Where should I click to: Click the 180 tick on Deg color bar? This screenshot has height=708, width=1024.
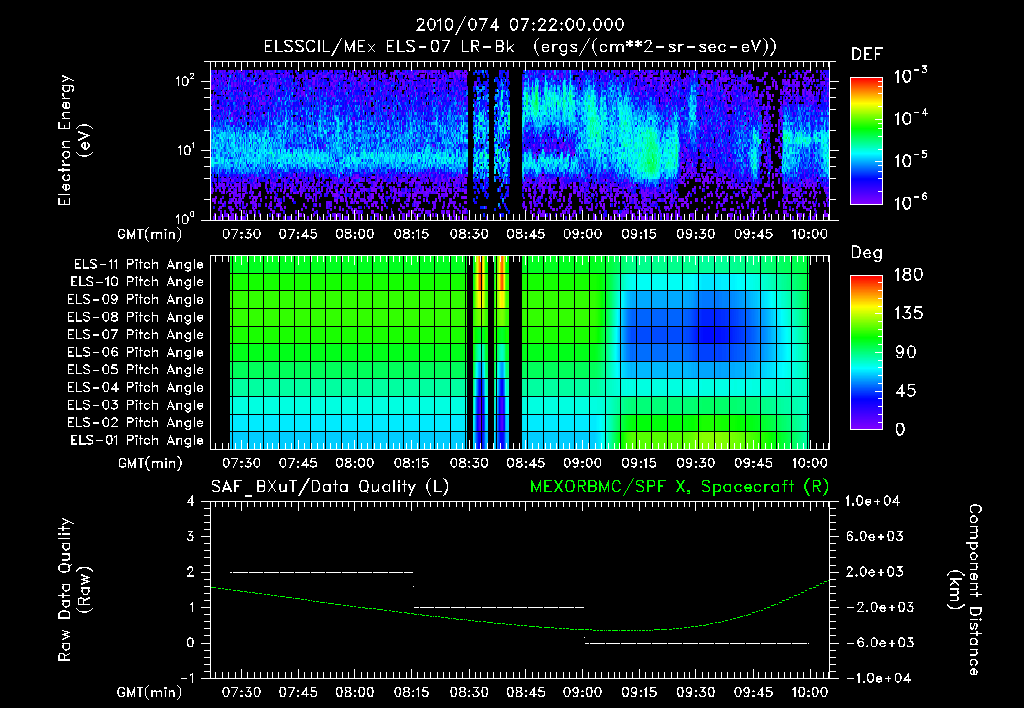(x=908, y=275)
